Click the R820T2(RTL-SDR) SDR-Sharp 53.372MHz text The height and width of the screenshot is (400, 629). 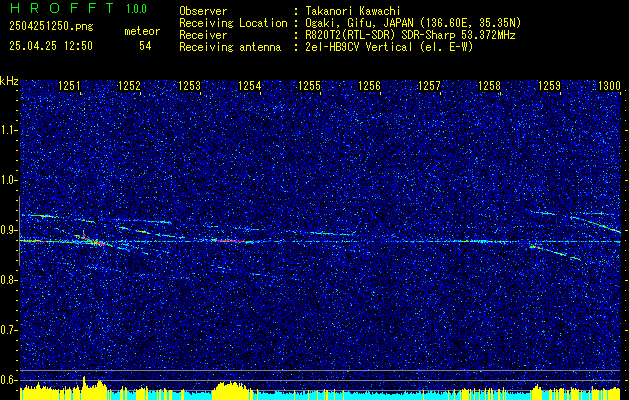click(x=410, y=35)
